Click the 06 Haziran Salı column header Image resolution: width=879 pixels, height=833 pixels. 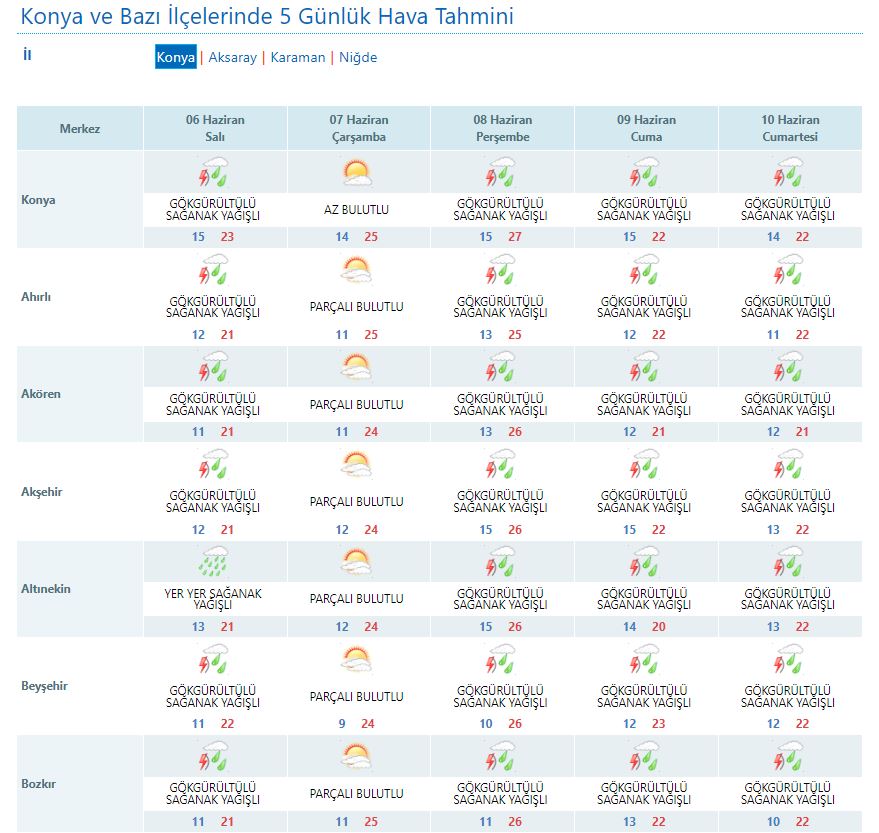pos(215,128)
